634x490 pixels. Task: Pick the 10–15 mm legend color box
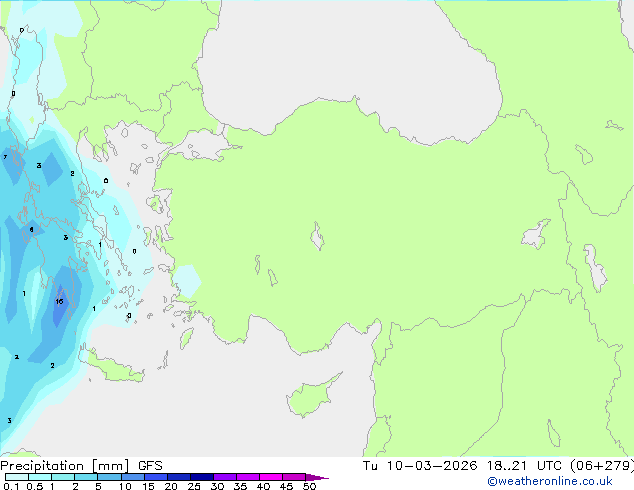pyautogui.click(x=132, y=477)
